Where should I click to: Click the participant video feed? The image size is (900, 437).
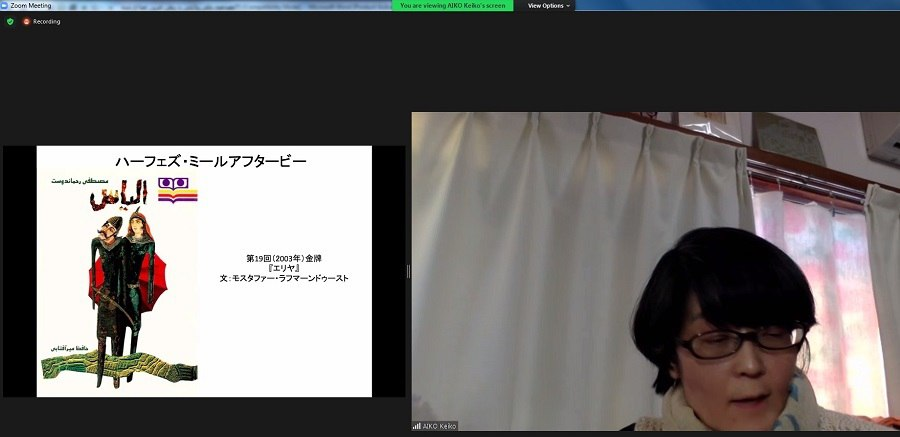tap(655, 270)
